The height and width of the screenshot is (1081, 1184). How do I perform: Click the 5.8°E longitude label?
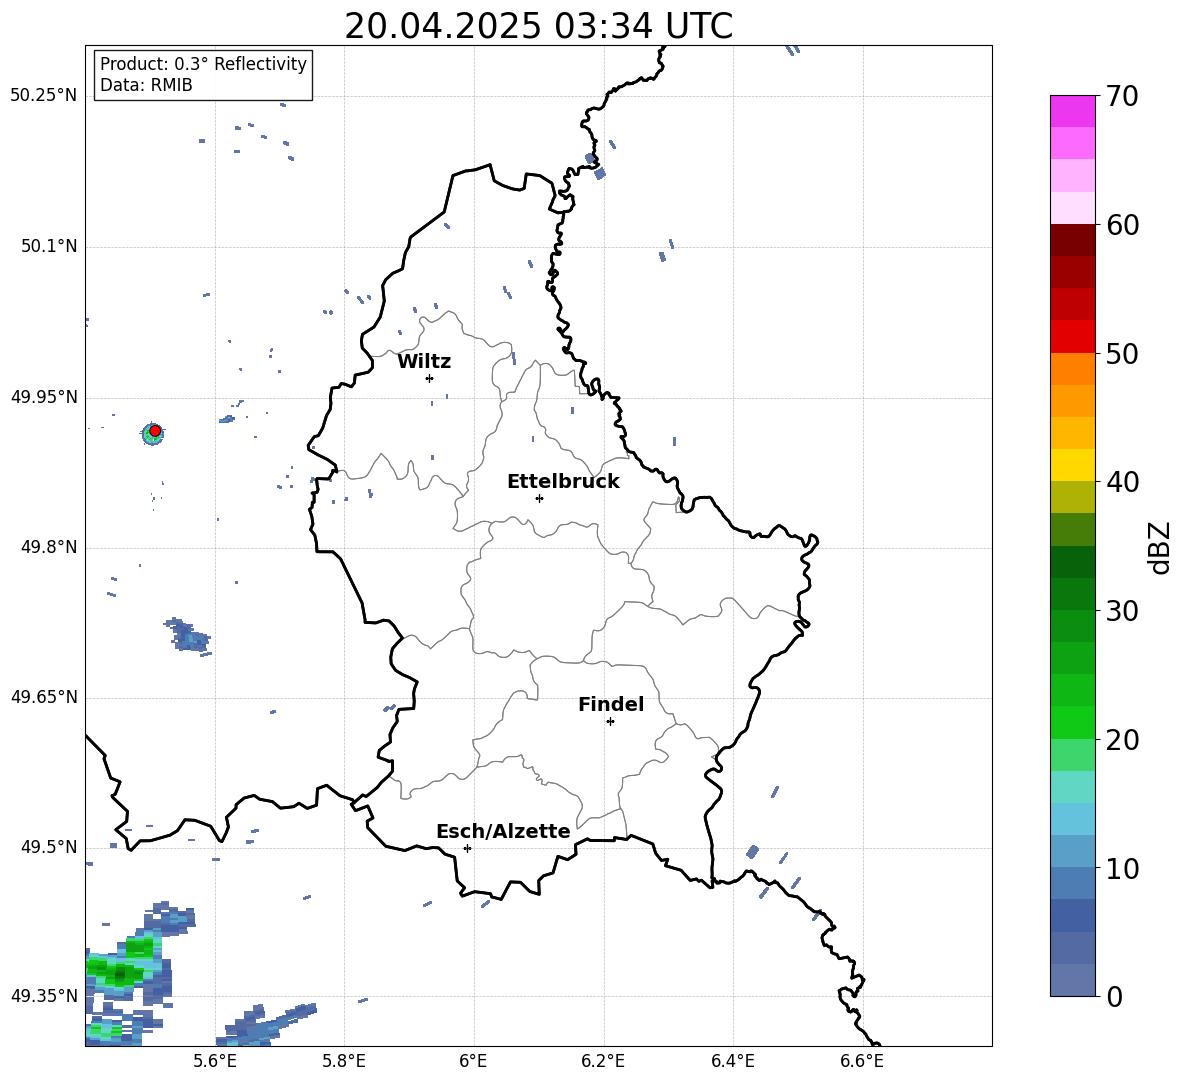(x=344, y=1061)
